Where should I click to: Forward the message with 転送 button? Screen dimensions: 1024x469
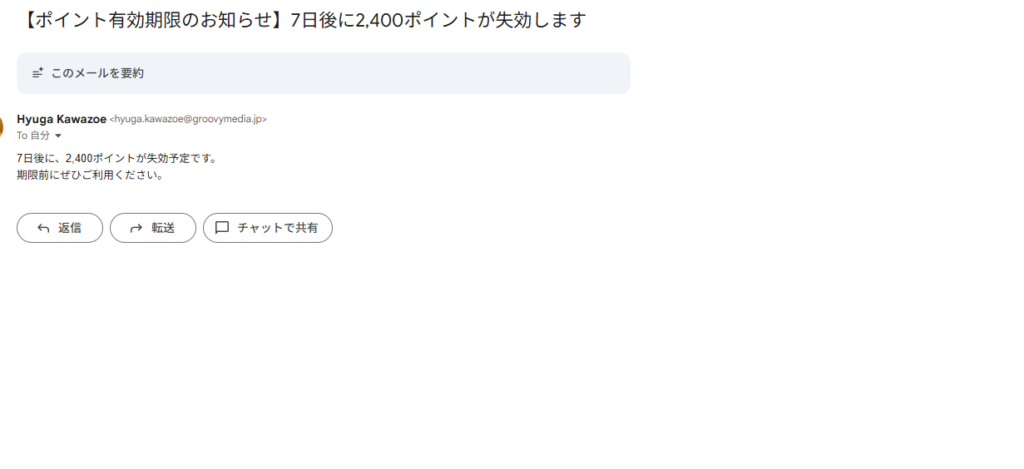click(153, 228)
